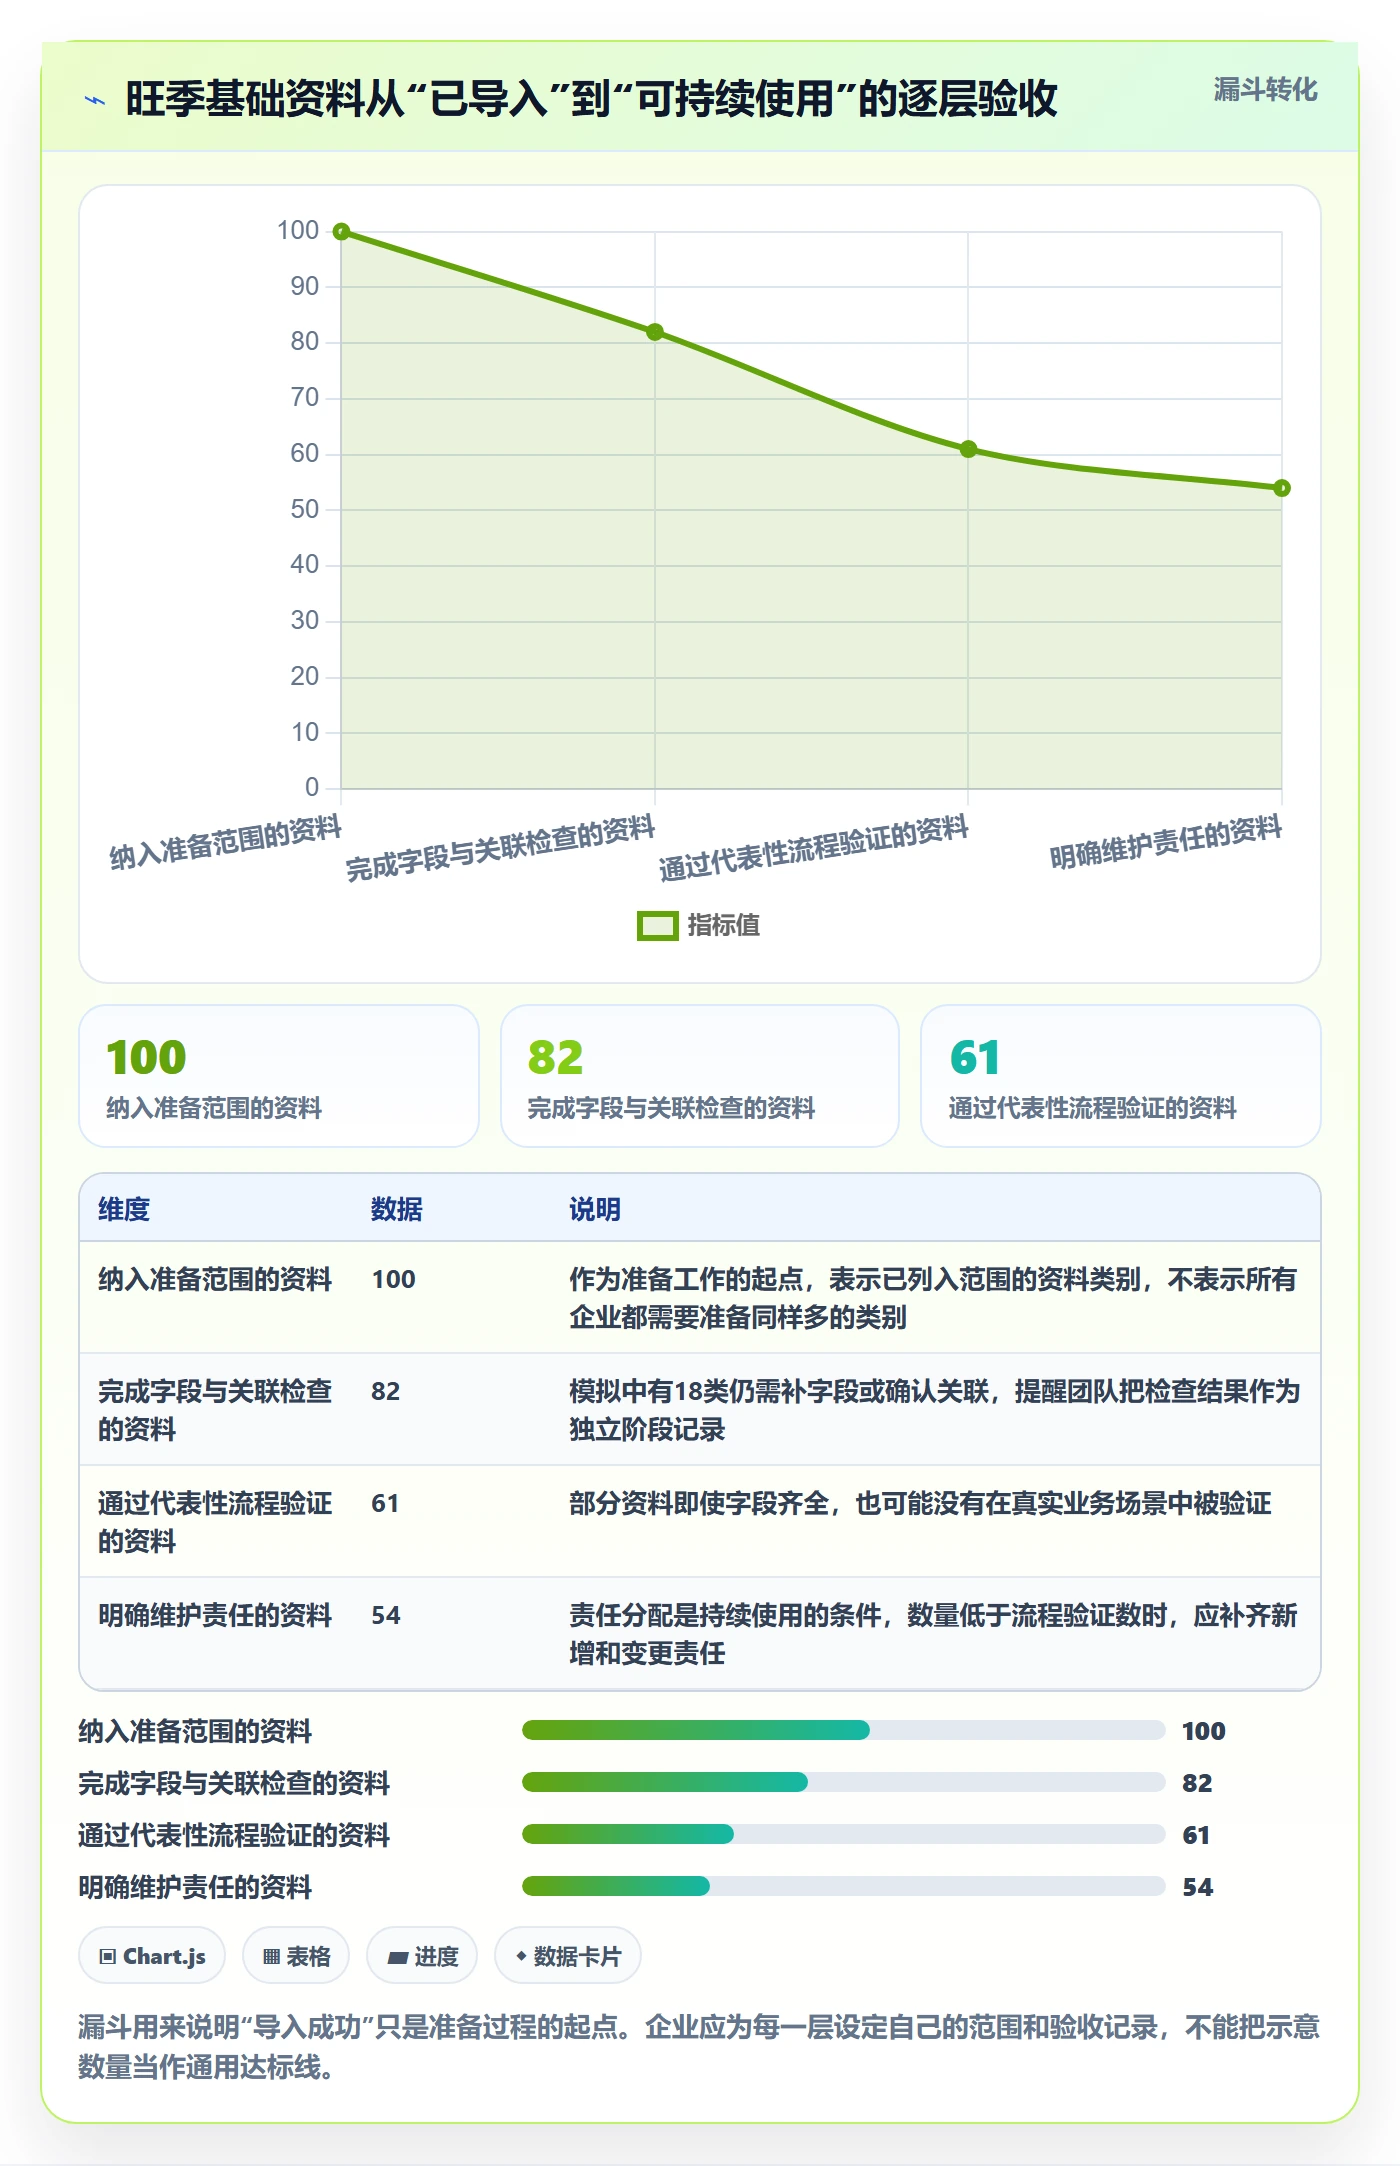Click the grid icon in 表格 chip

click(x=271, y=1957)
